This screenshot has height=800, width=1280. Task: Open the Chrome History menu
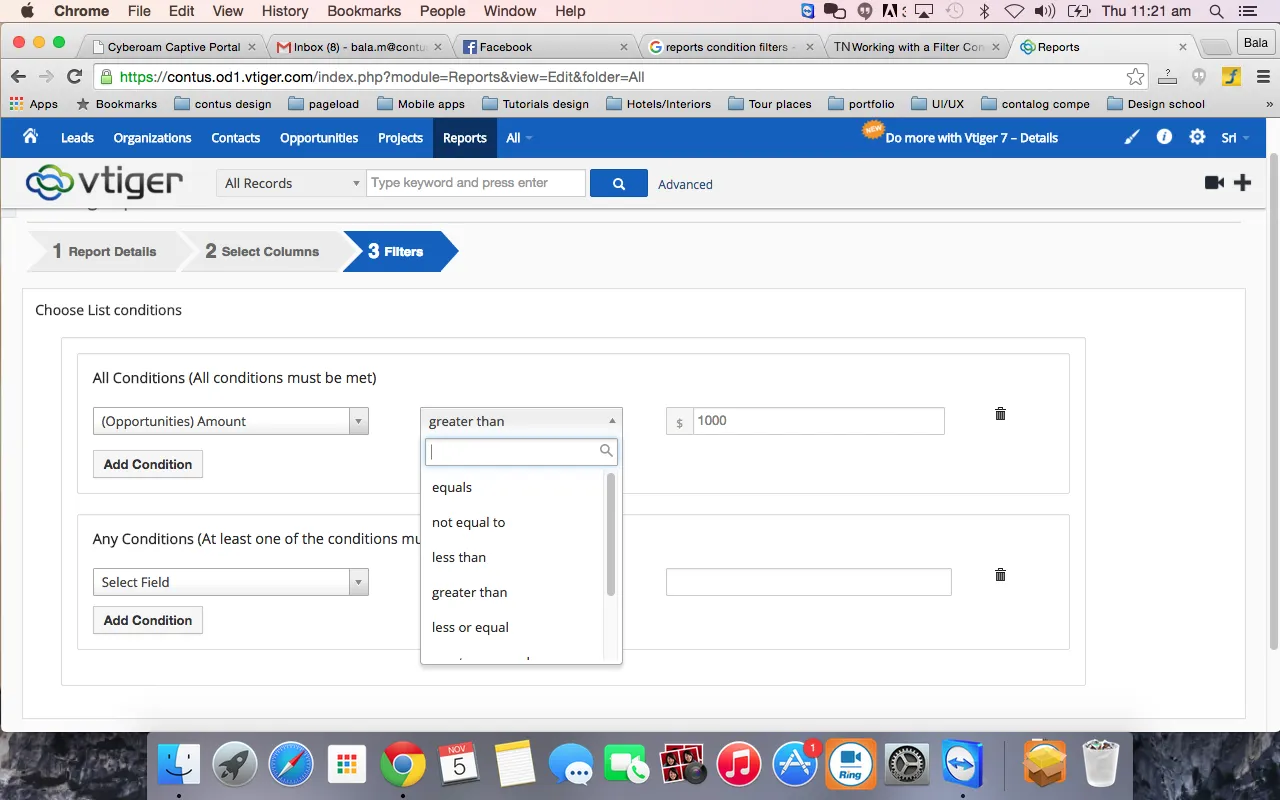285,11
